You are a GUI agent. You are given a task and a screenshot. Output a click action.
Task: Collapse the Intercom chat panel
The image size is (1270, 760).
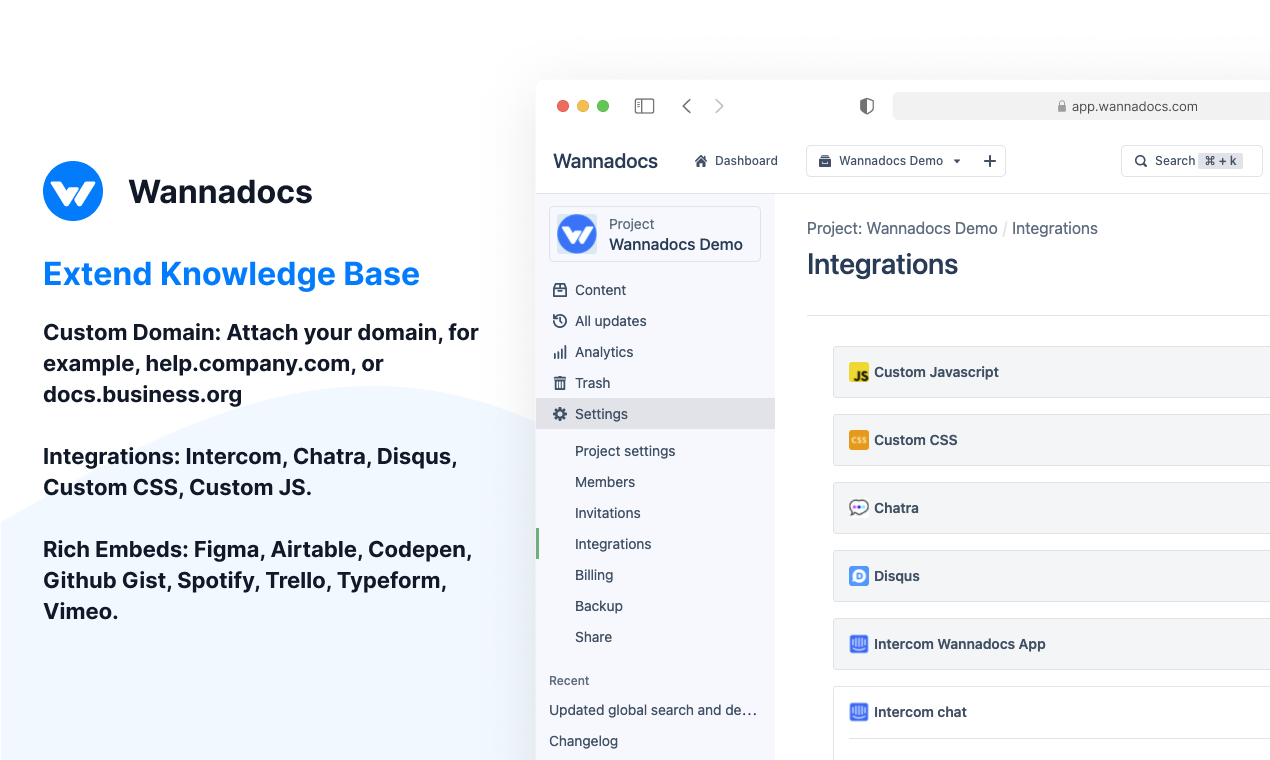point(1051,712)
